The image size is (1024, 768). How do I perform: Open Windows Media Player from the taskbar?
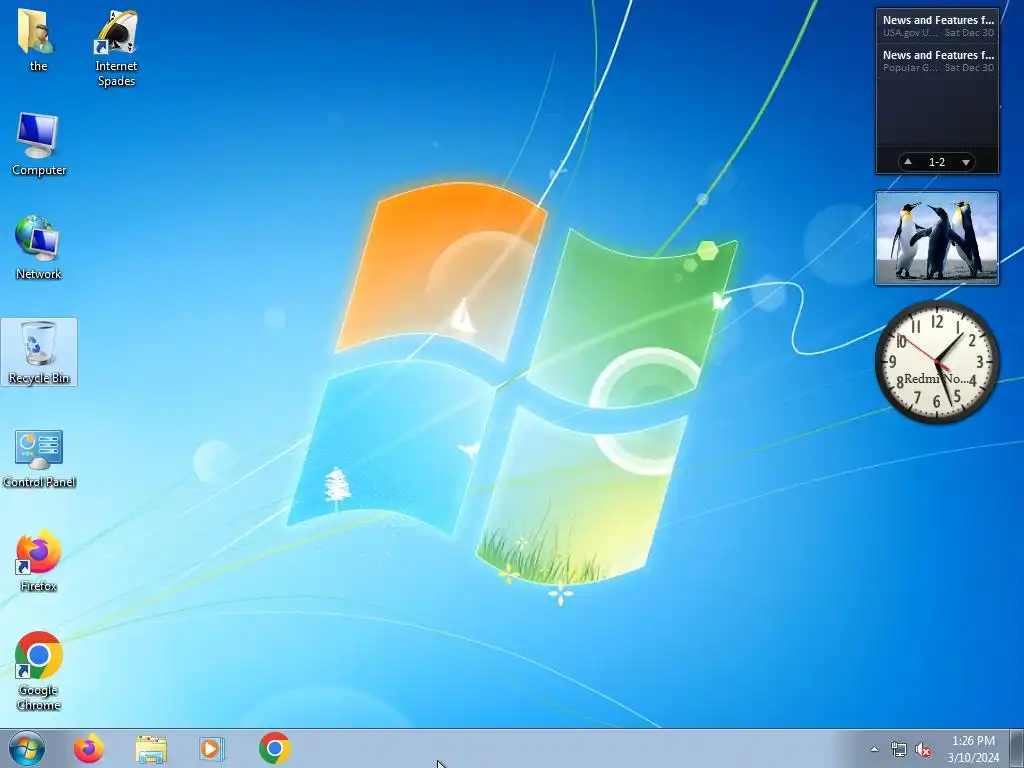[x=211, y=748]
